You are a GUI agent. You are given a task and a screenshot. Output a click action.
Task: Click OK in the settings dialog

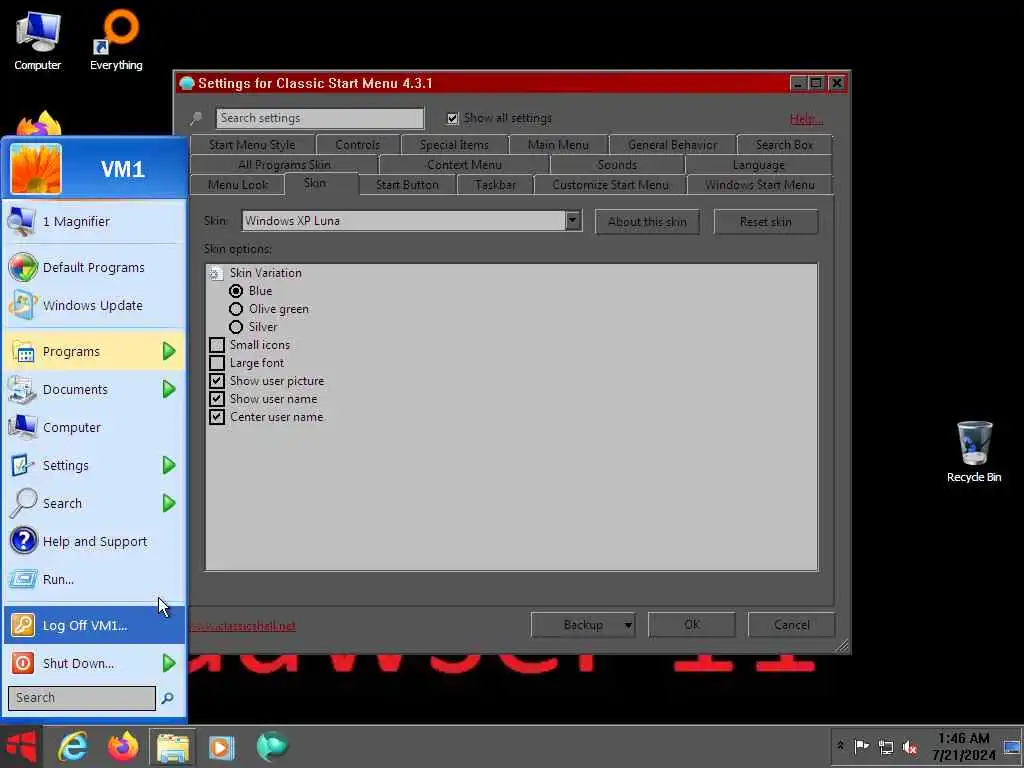692,625
